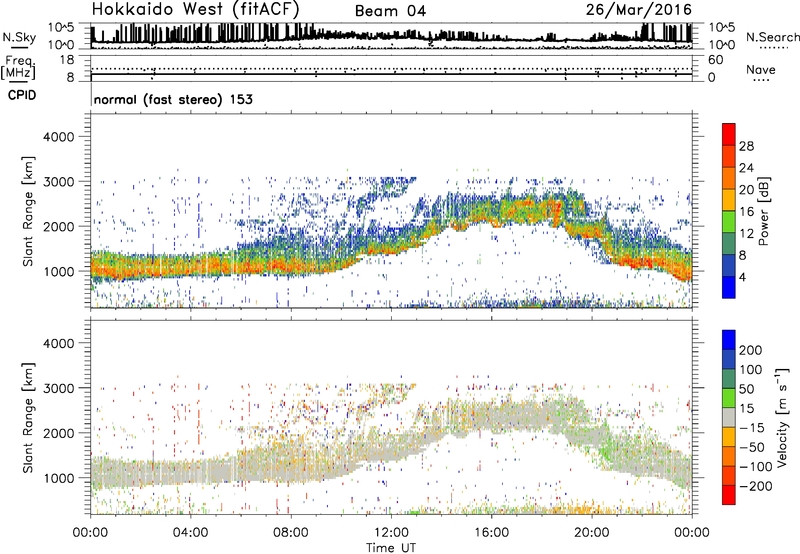Image resolution: width=800 pixels, height=554 pixels.
Task: Click the 'N.Sky' legend label
Action: [19, 37]
